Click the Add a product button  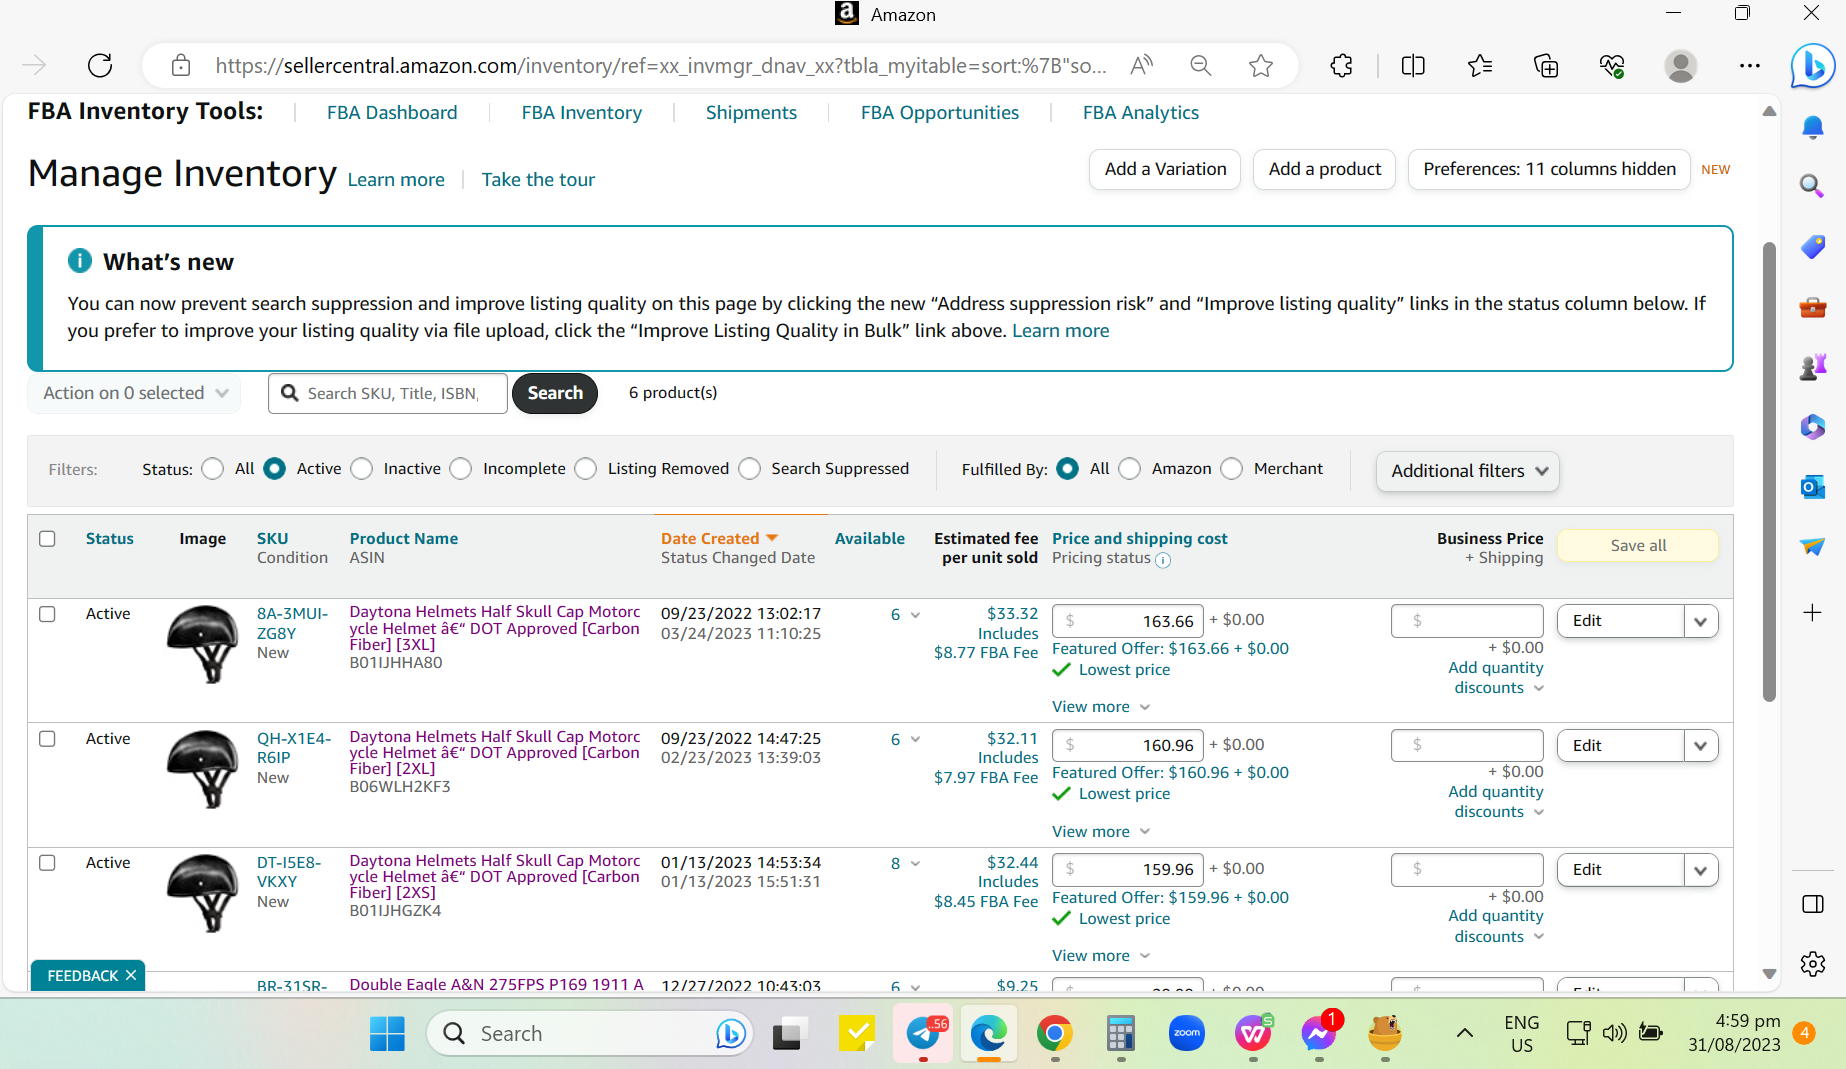(x=1324, y=169)
